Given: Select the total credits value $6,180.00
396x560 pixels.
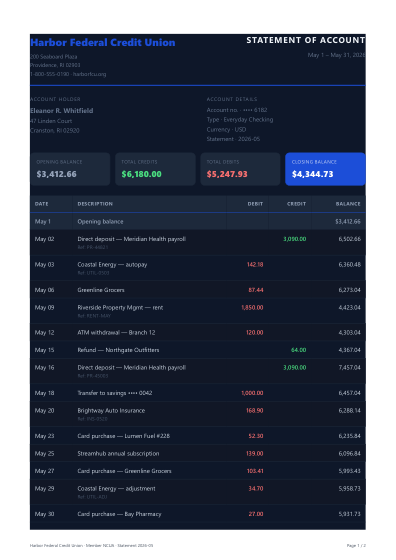Looking at the screenshot, I should coord(141,174).
